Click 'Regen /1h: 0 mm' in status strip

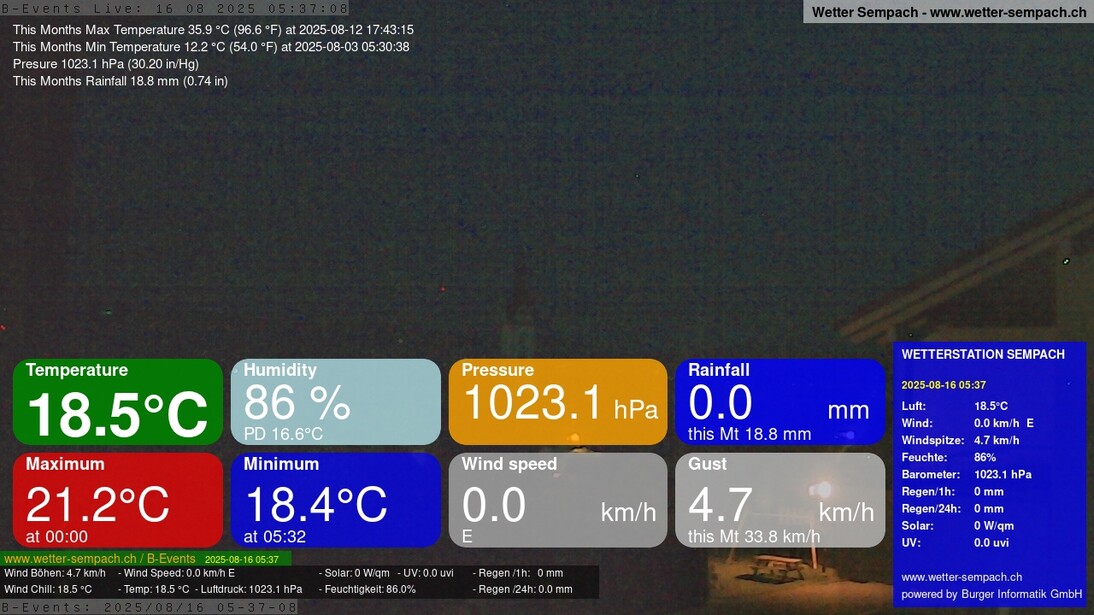[520, 573]
